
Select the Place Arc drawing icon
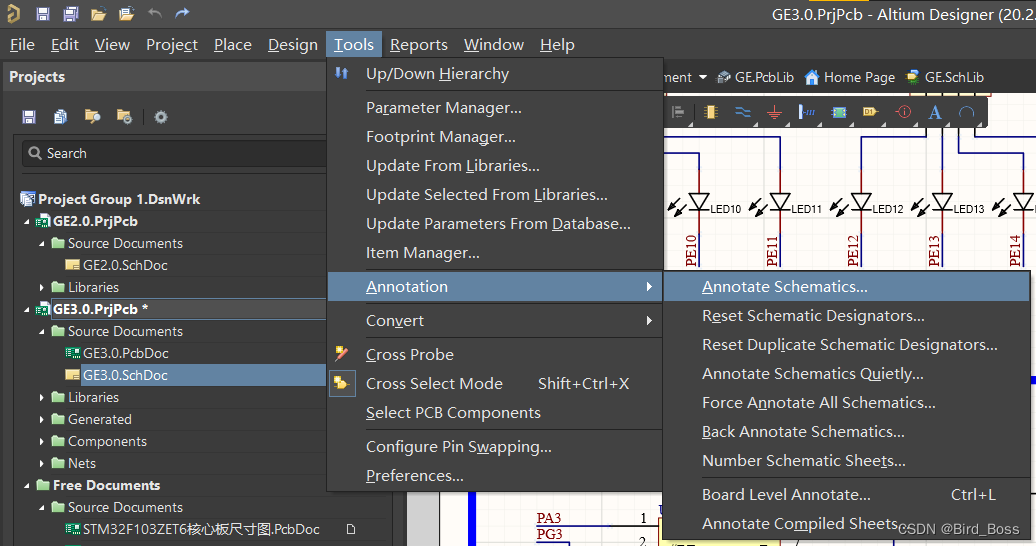[x=967, y=112]
